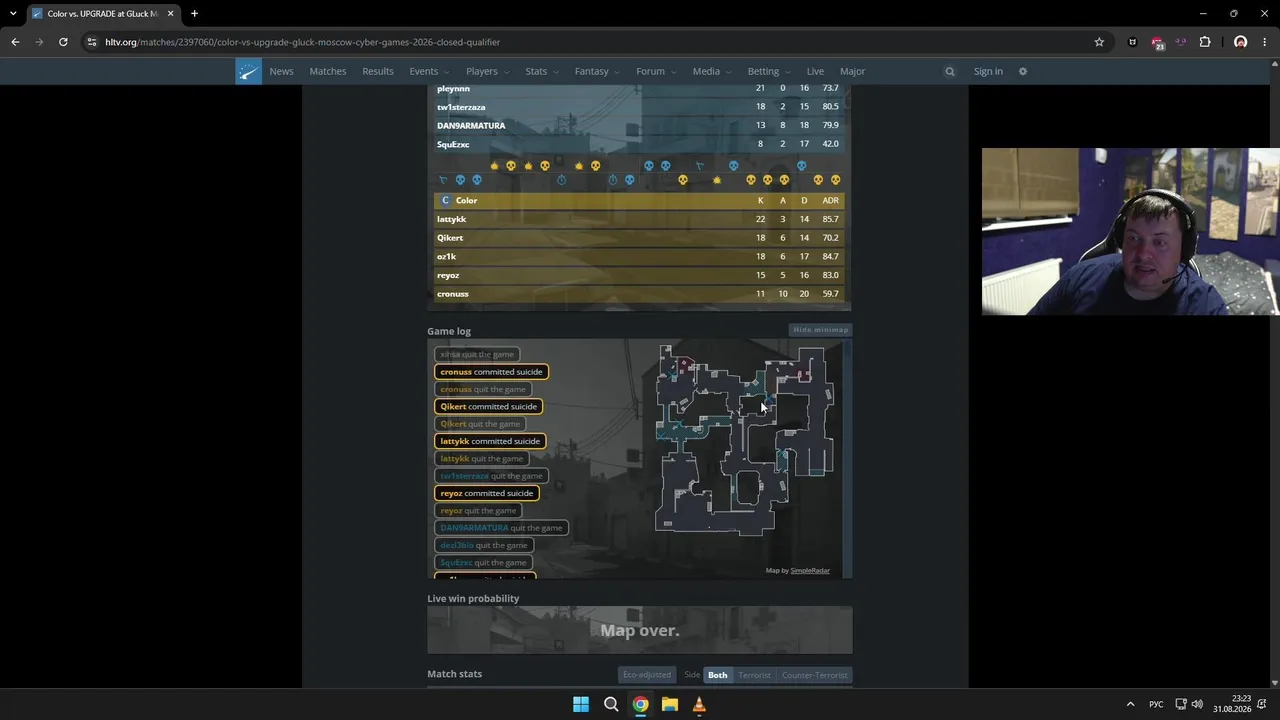Viewport: 1280px width, 720px height.
Task: Open the Live menu item
Action: [x=815, y=71]
